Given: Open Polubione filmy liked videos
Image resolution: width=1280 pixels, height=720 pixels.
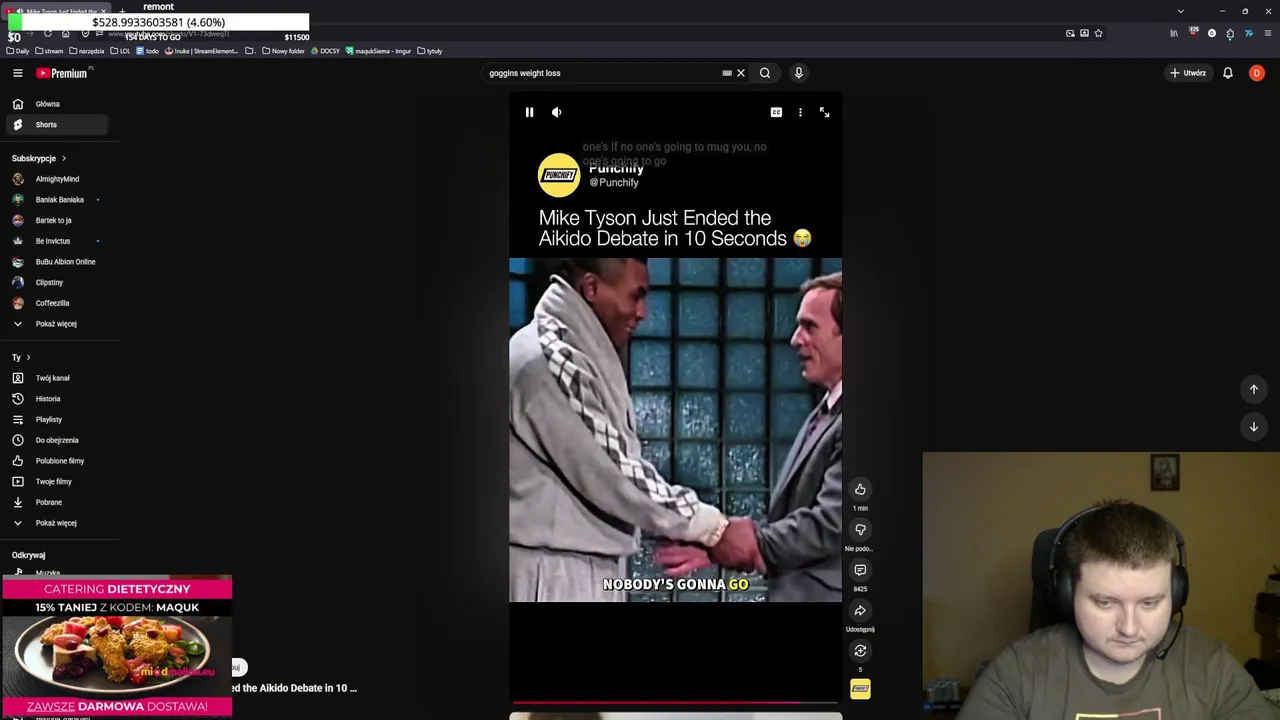Looking at the screenshot, I should [56, 461].
